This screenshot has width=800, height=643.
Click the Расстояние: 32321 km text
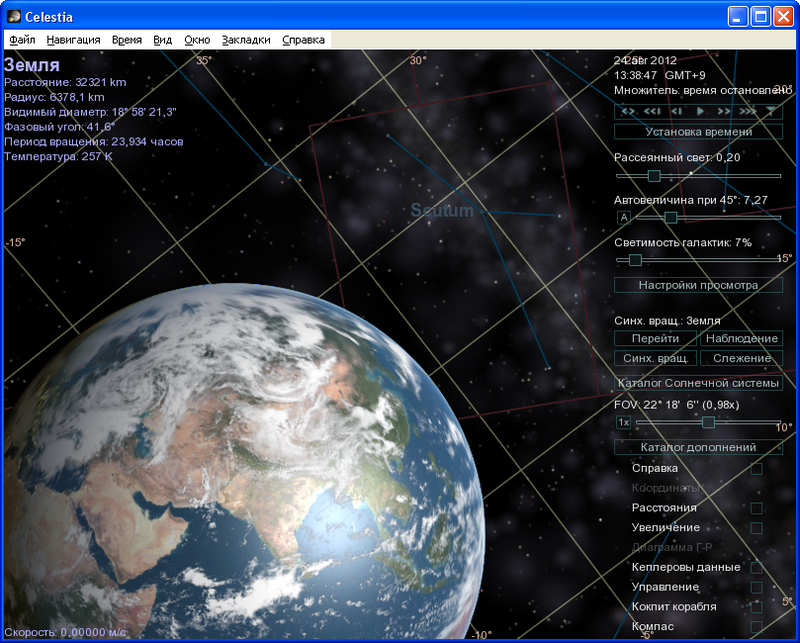click(x=65, y=82)
